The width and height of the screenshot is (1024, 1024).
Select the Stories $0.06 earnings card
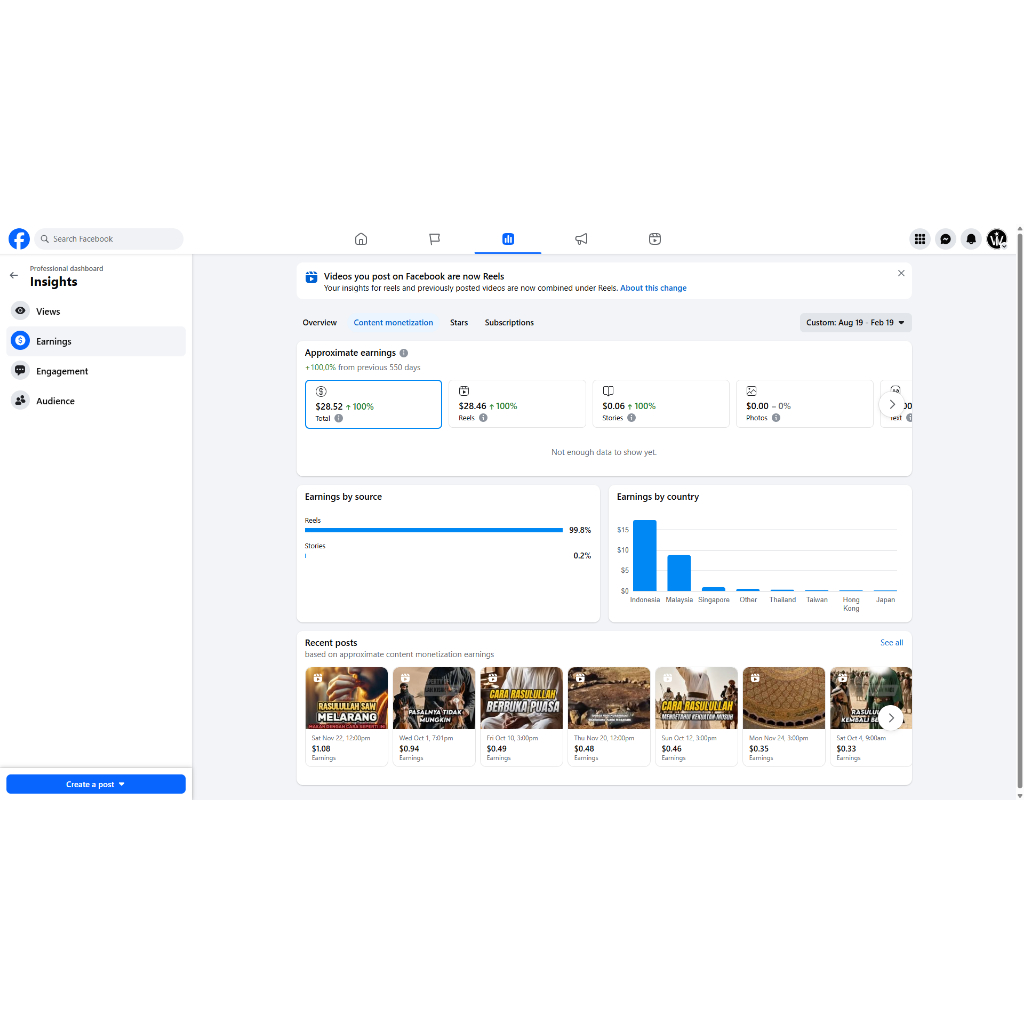tap(660, 404)
